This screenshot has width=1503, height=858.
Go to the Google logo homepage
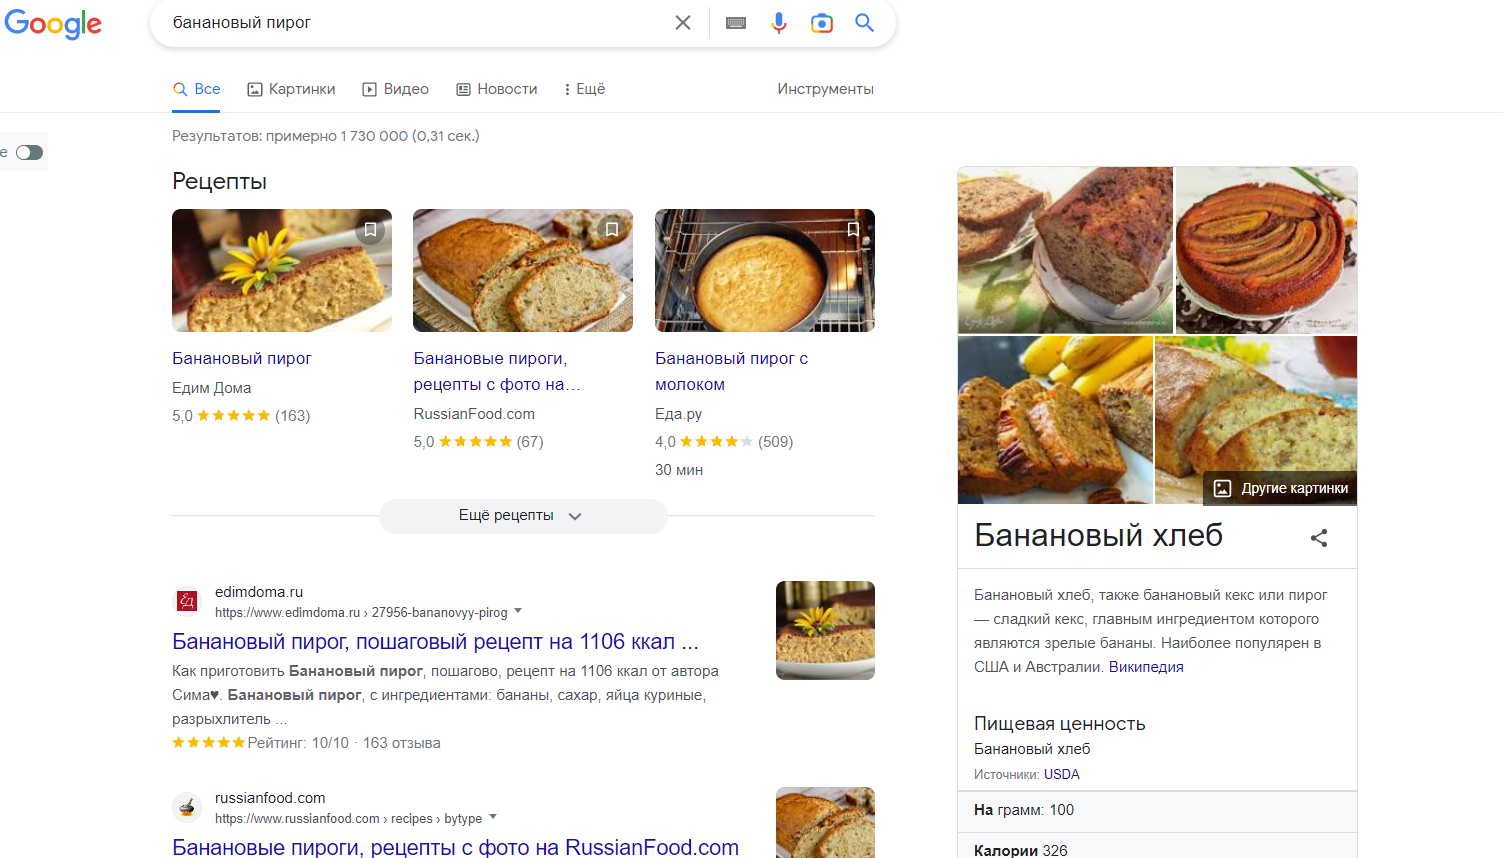click(x=53, y=24)
